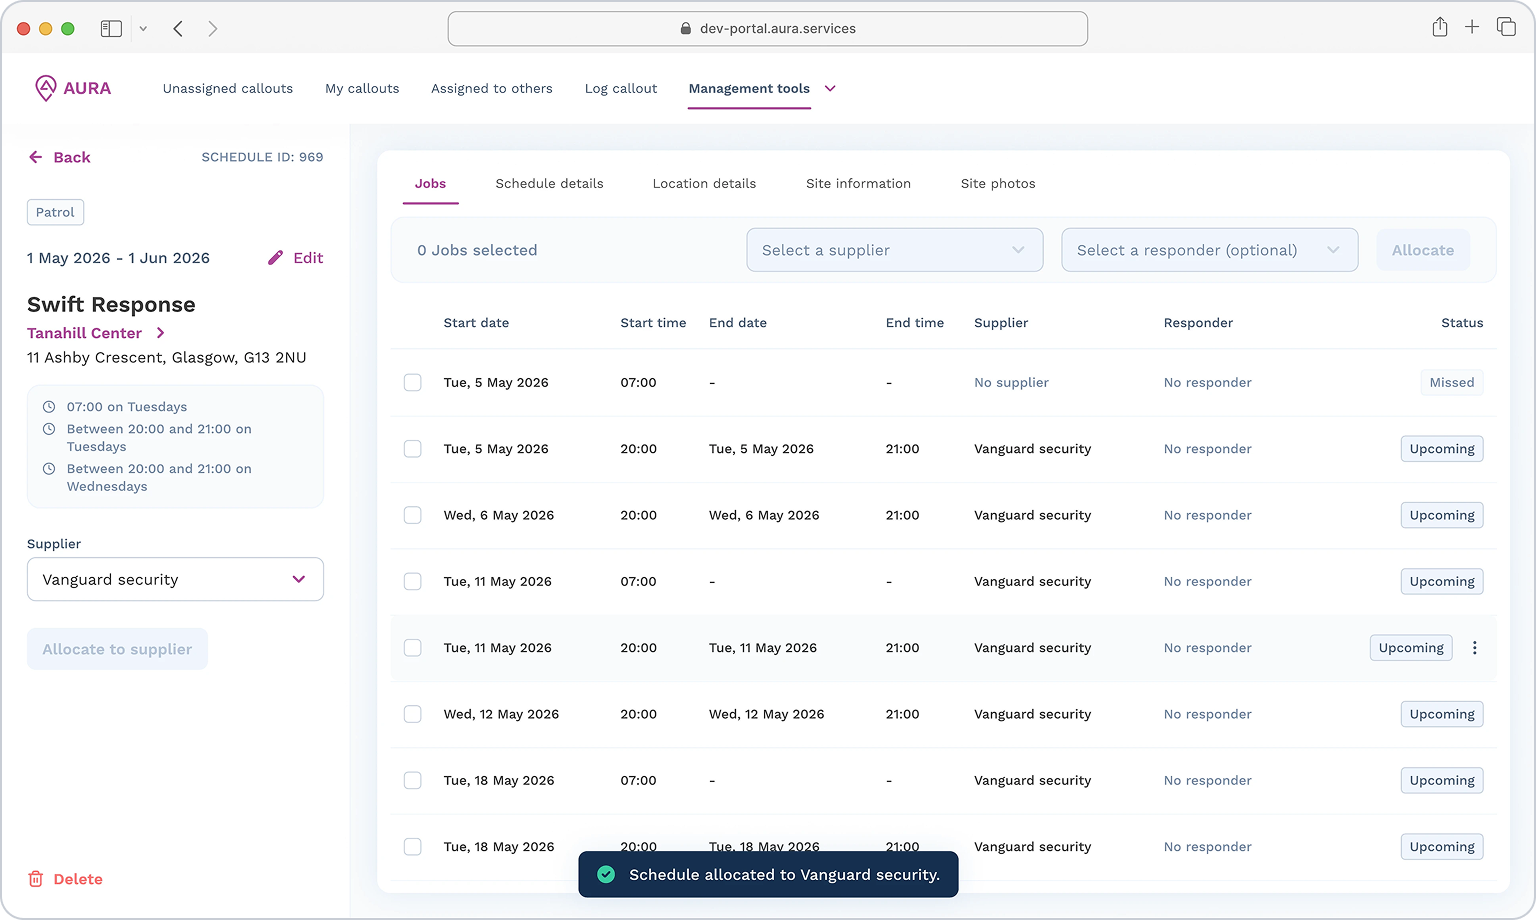Open sidebar options dropdown arrow in toolbar
Viewport: 1536px width, 920px height.
click(143, 29)
